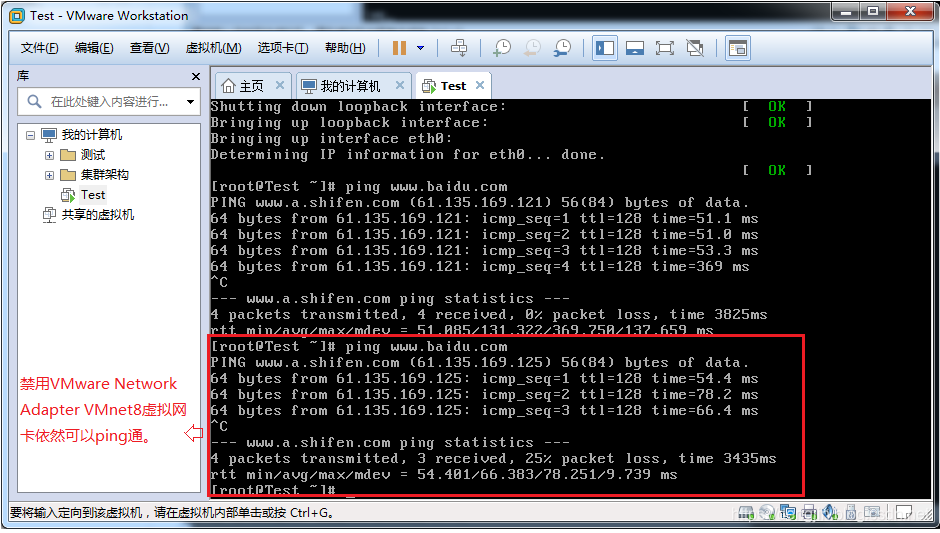Image resolution: width=940 pixels, height=533 pixels.
Task: Close the Test tab
Action: click(480, 86)
